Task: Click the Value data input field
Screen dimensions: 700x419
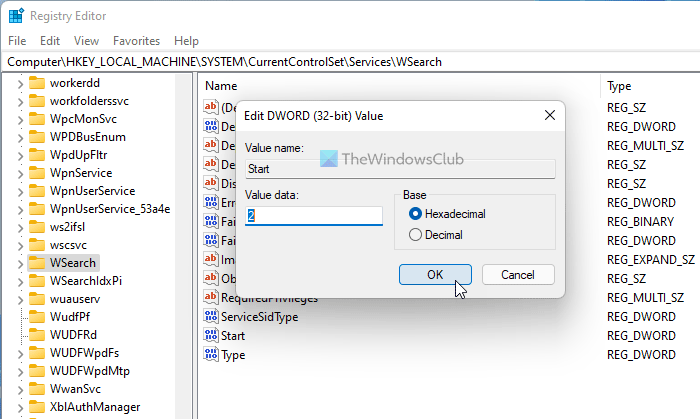Action: click(x=314, y=216)
